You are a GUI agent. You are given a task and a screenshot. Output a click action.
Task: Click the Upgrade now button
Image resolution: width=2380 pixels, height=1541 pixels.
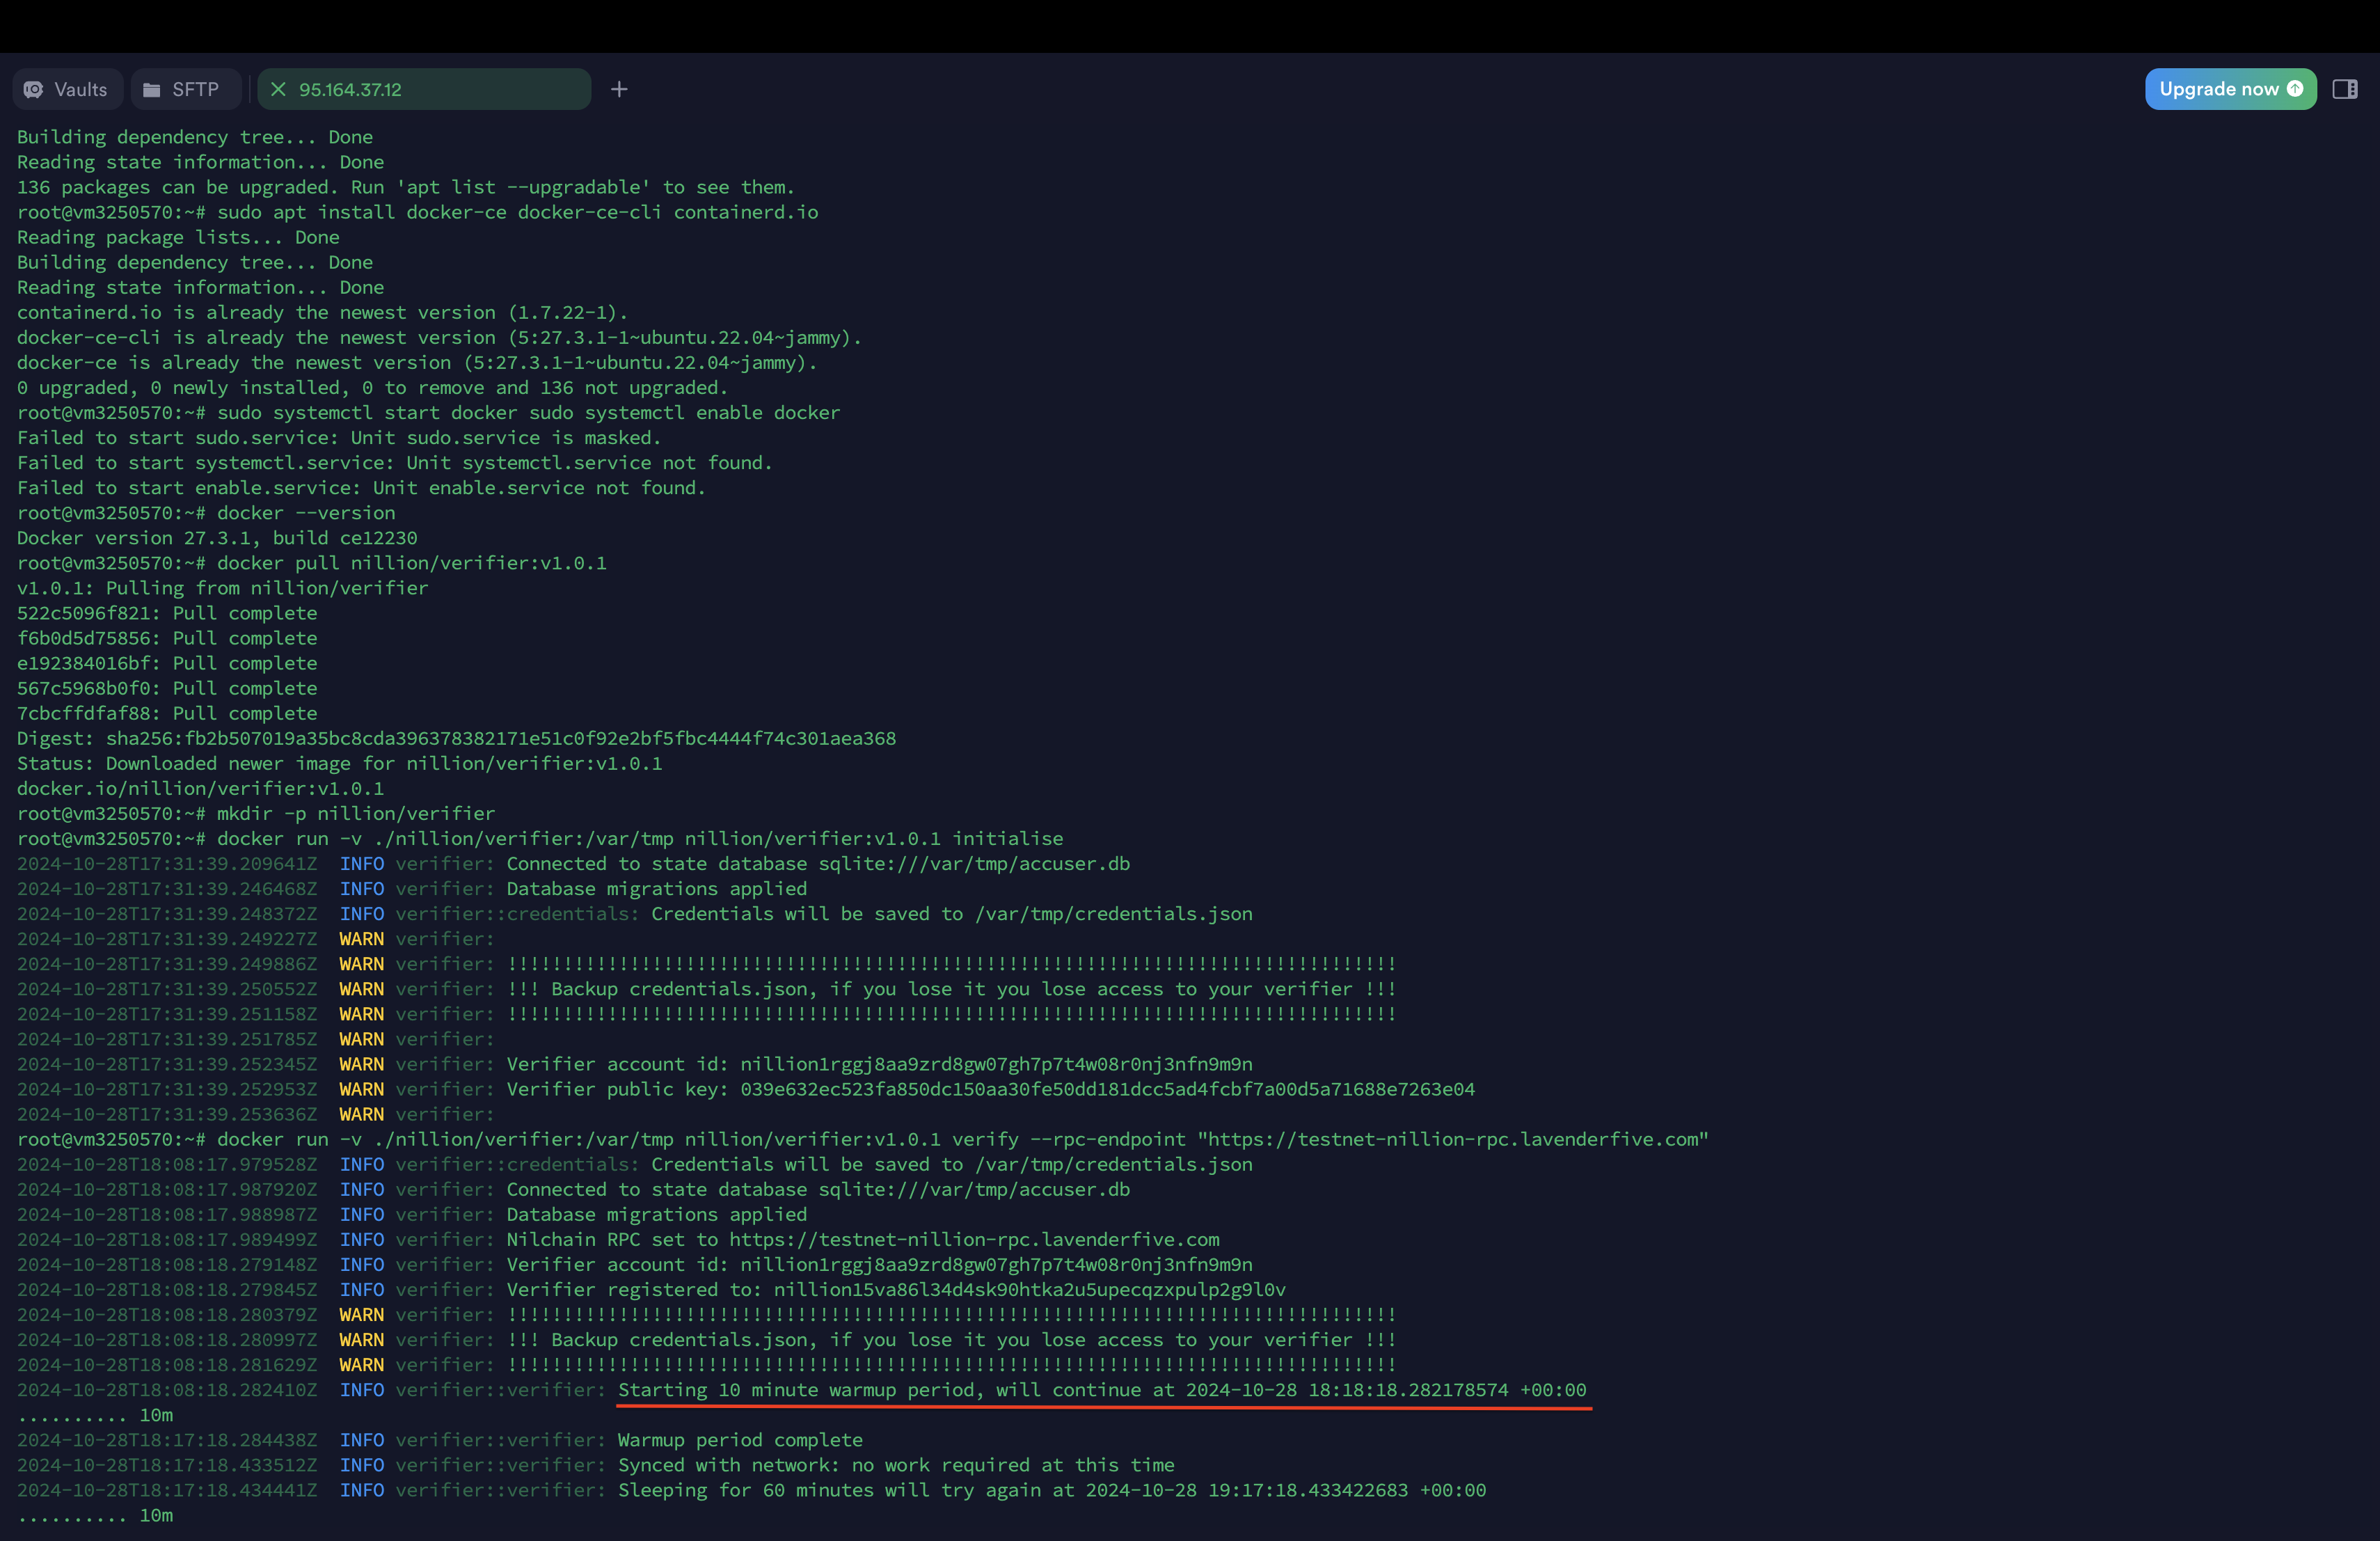tap(2230, 89)
